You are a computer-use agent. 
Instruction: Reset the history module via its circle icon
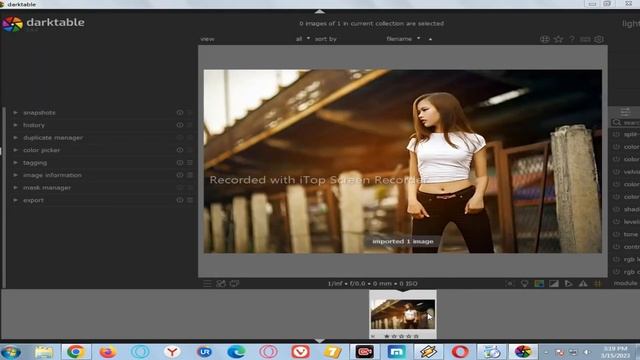(180, 125)
